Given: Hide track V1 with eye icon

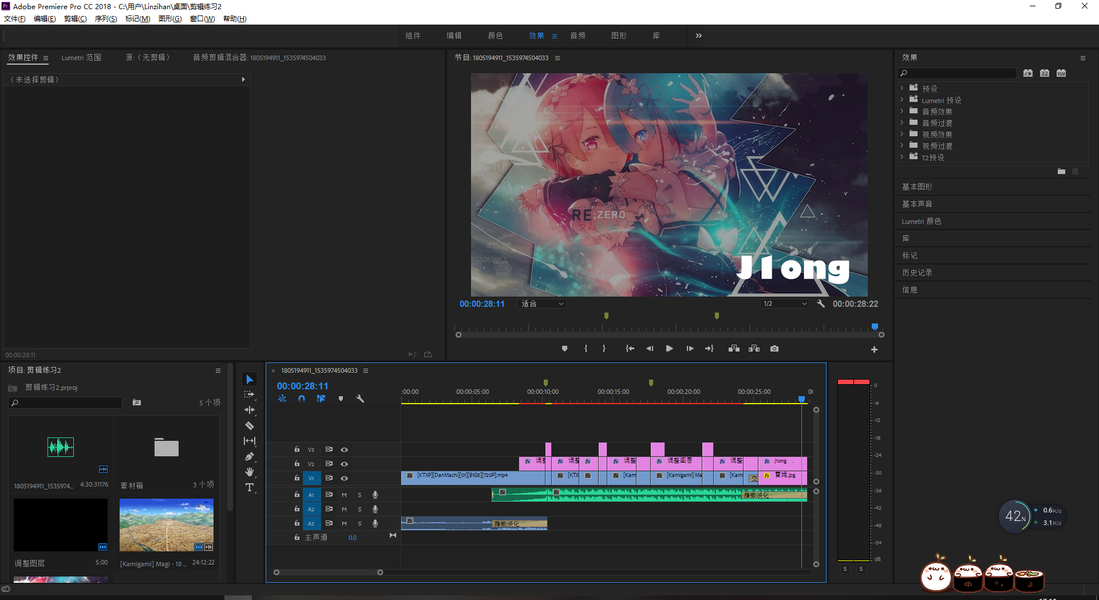Looking at the screenshot, I should click(344, 478).
